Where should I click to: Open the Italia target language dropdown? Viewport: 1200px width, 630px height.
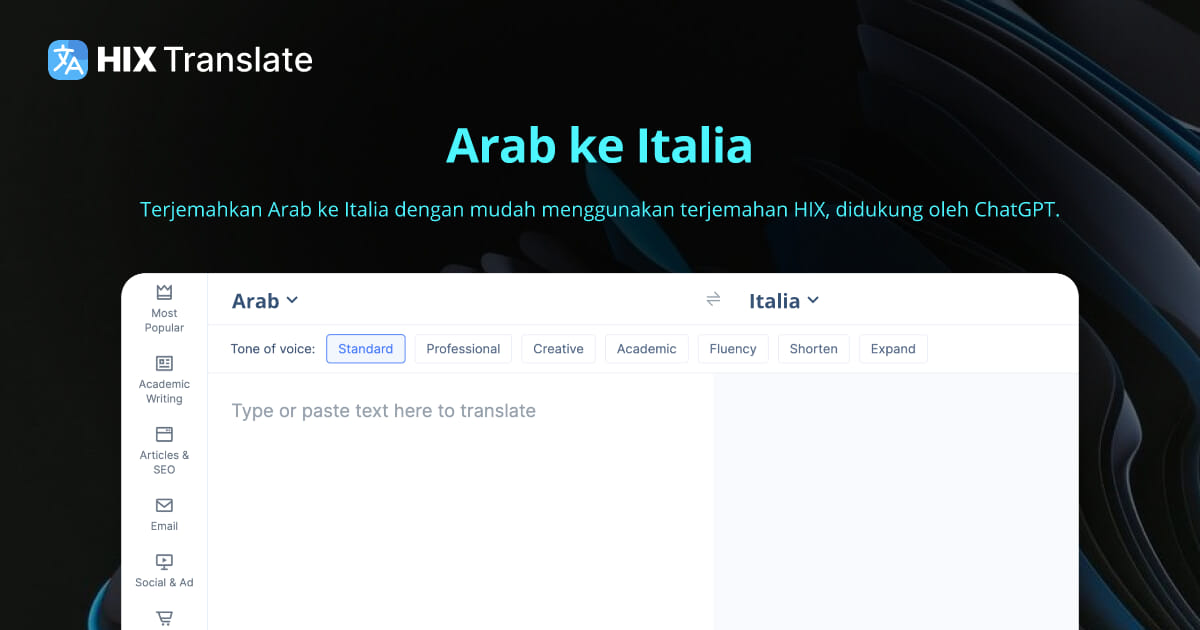click(x=784, y=300)
